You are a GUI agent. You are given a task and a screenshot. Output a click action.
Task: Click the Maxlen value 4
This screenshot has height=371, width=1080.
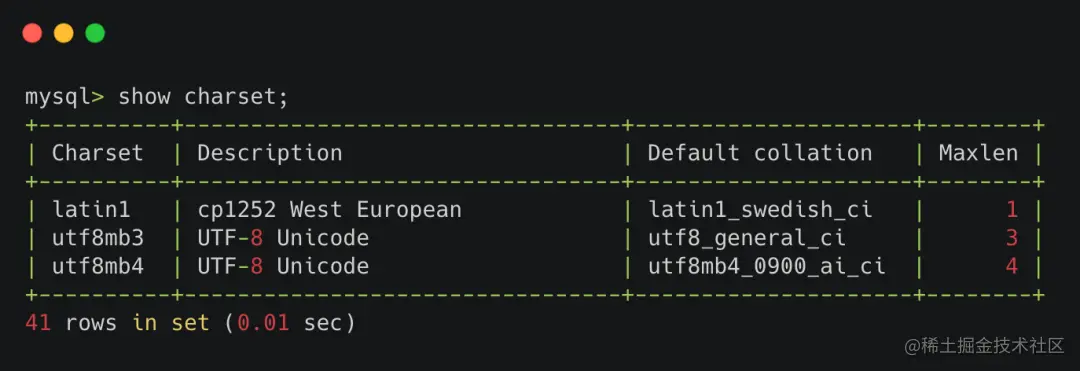coord(1011,266)
